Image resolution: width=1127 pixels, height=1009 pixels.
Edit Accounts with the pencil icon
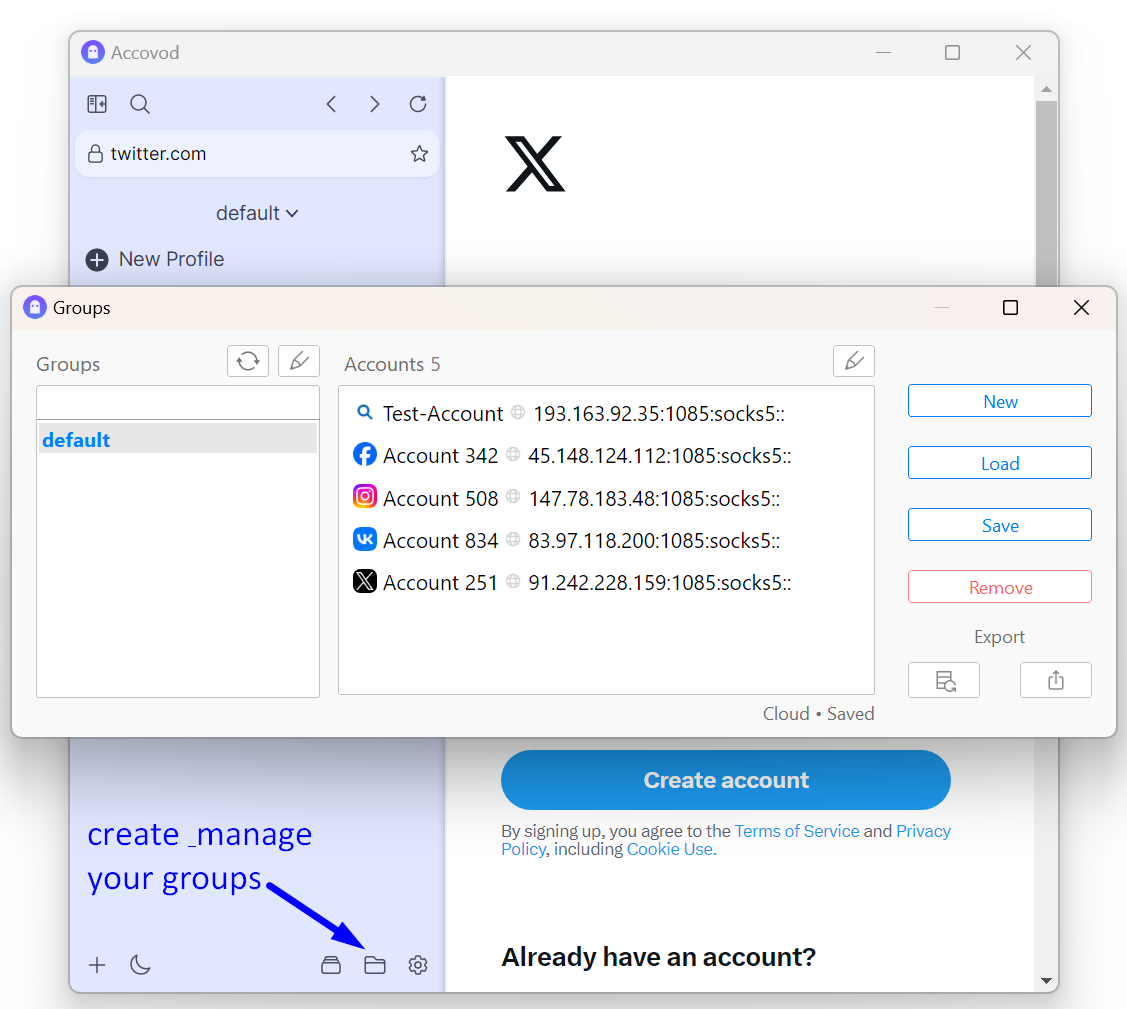pos(853,361)
